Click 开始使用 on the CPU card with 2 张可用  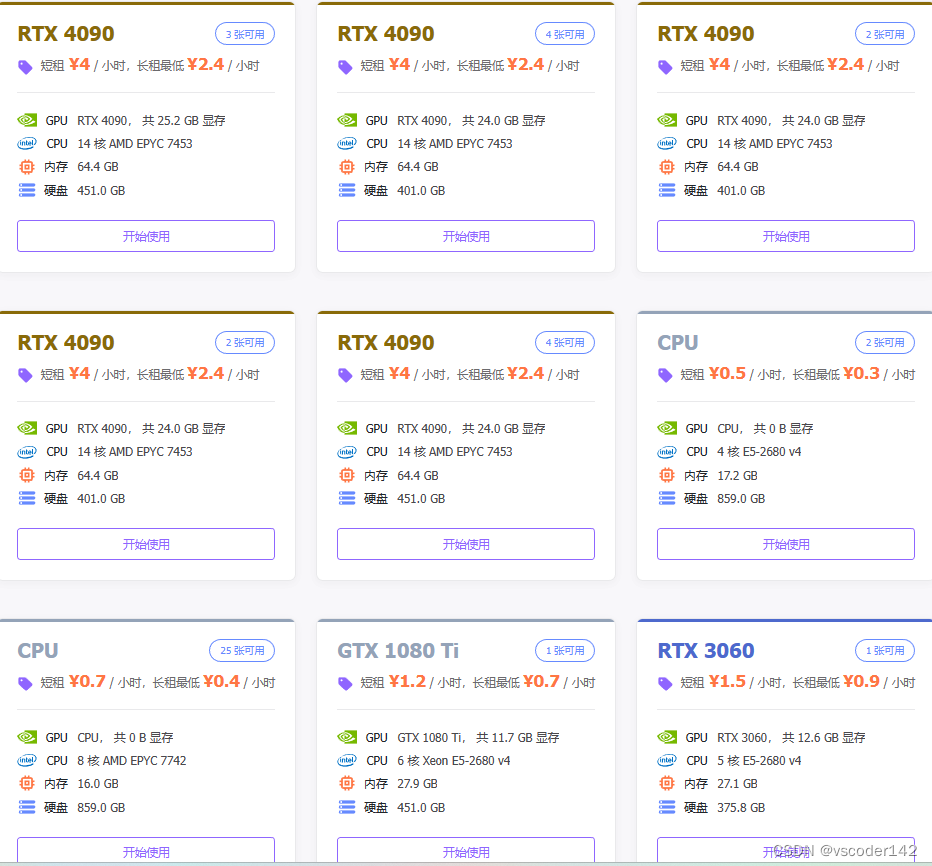point(786,544)
